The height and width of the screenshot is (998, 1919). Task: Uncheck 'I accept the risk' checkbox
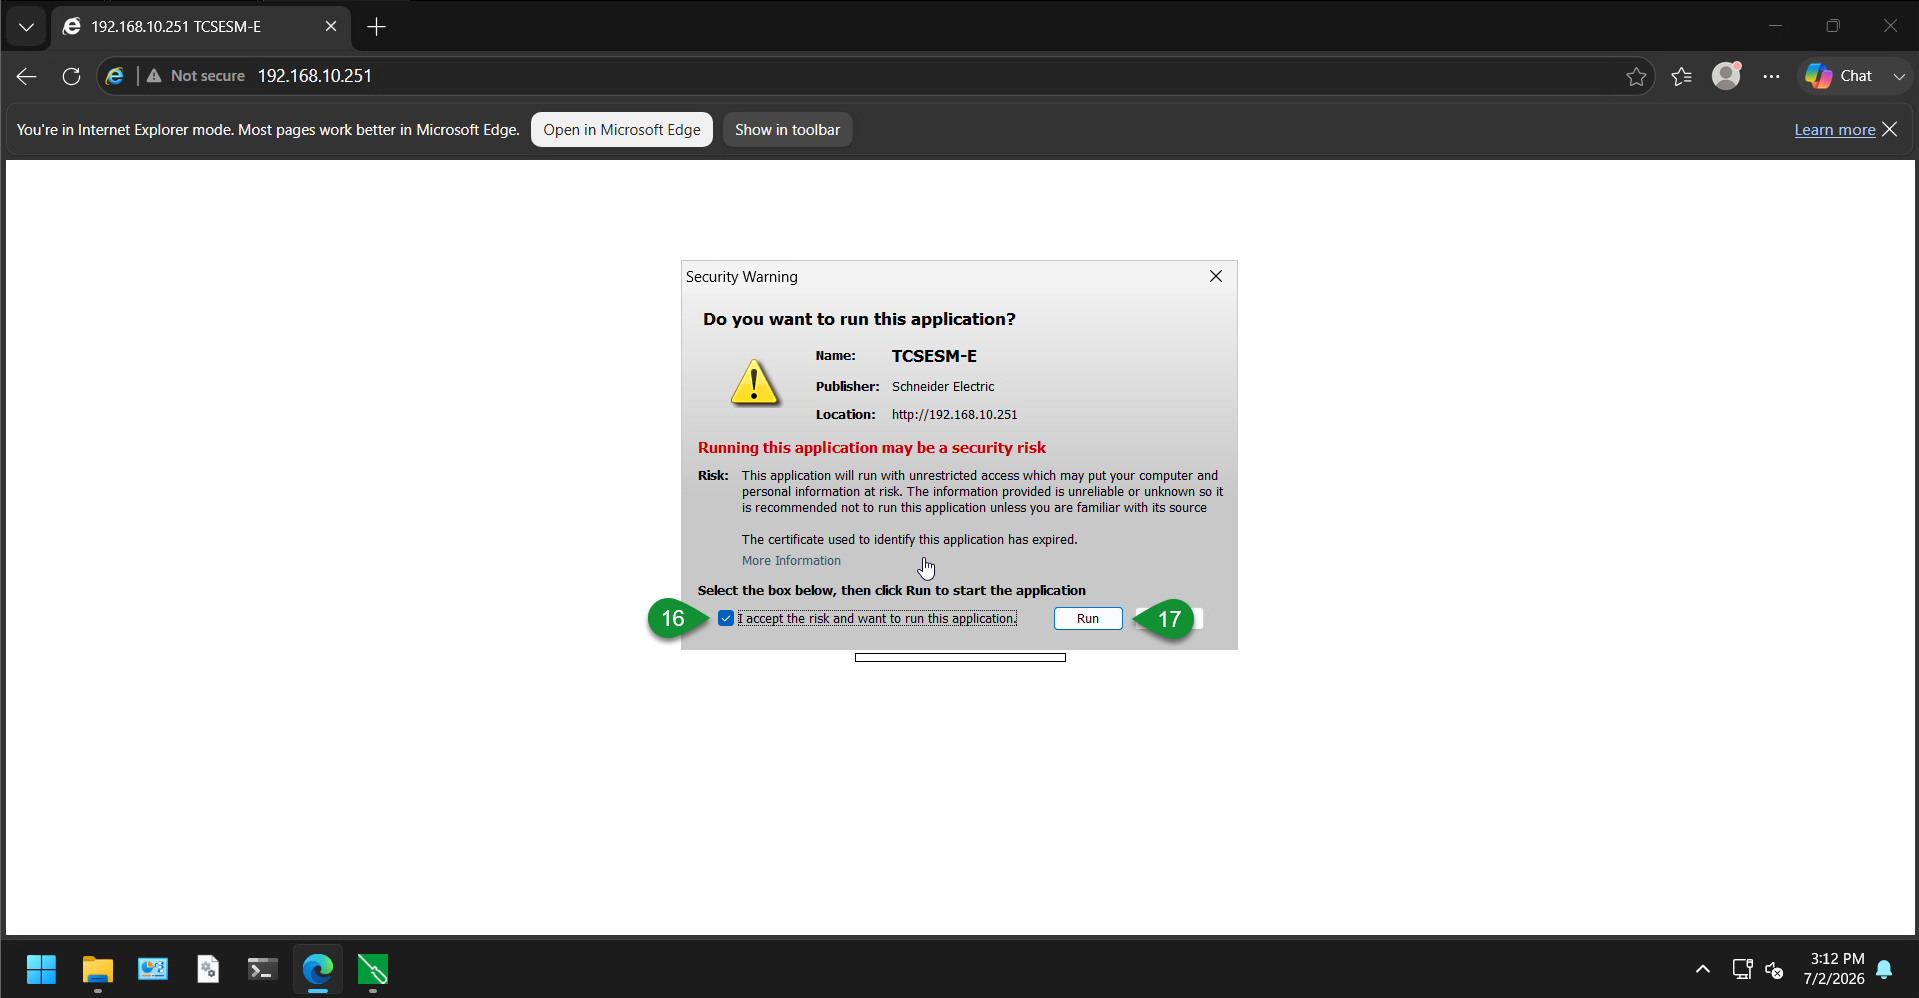tap(726, 619)
